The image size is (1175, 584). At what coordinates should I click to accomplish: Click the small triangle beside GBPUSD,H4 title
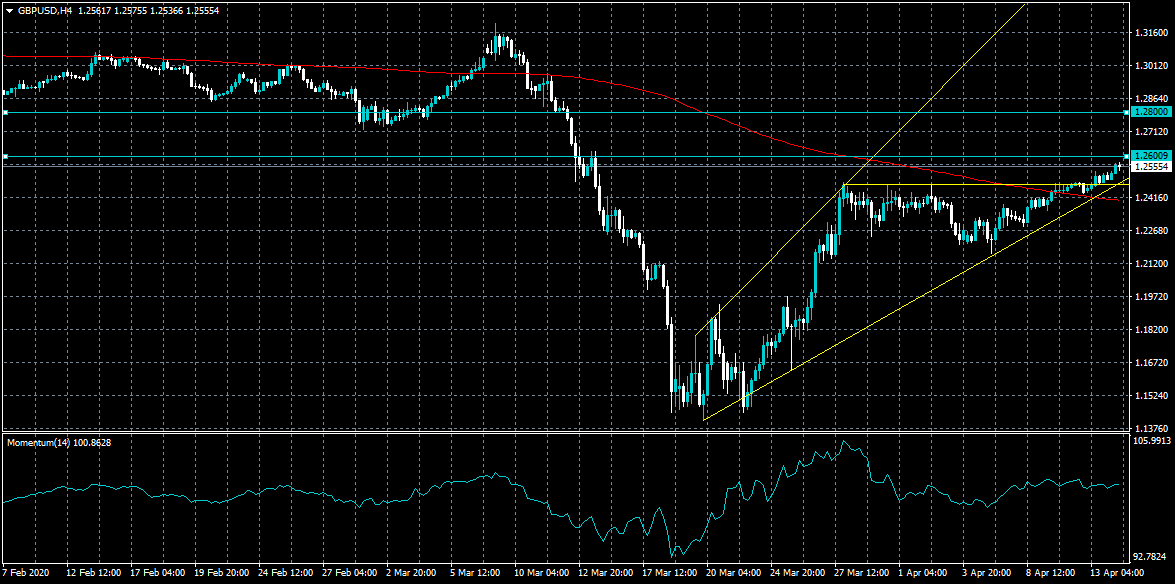tap(9, 10)
